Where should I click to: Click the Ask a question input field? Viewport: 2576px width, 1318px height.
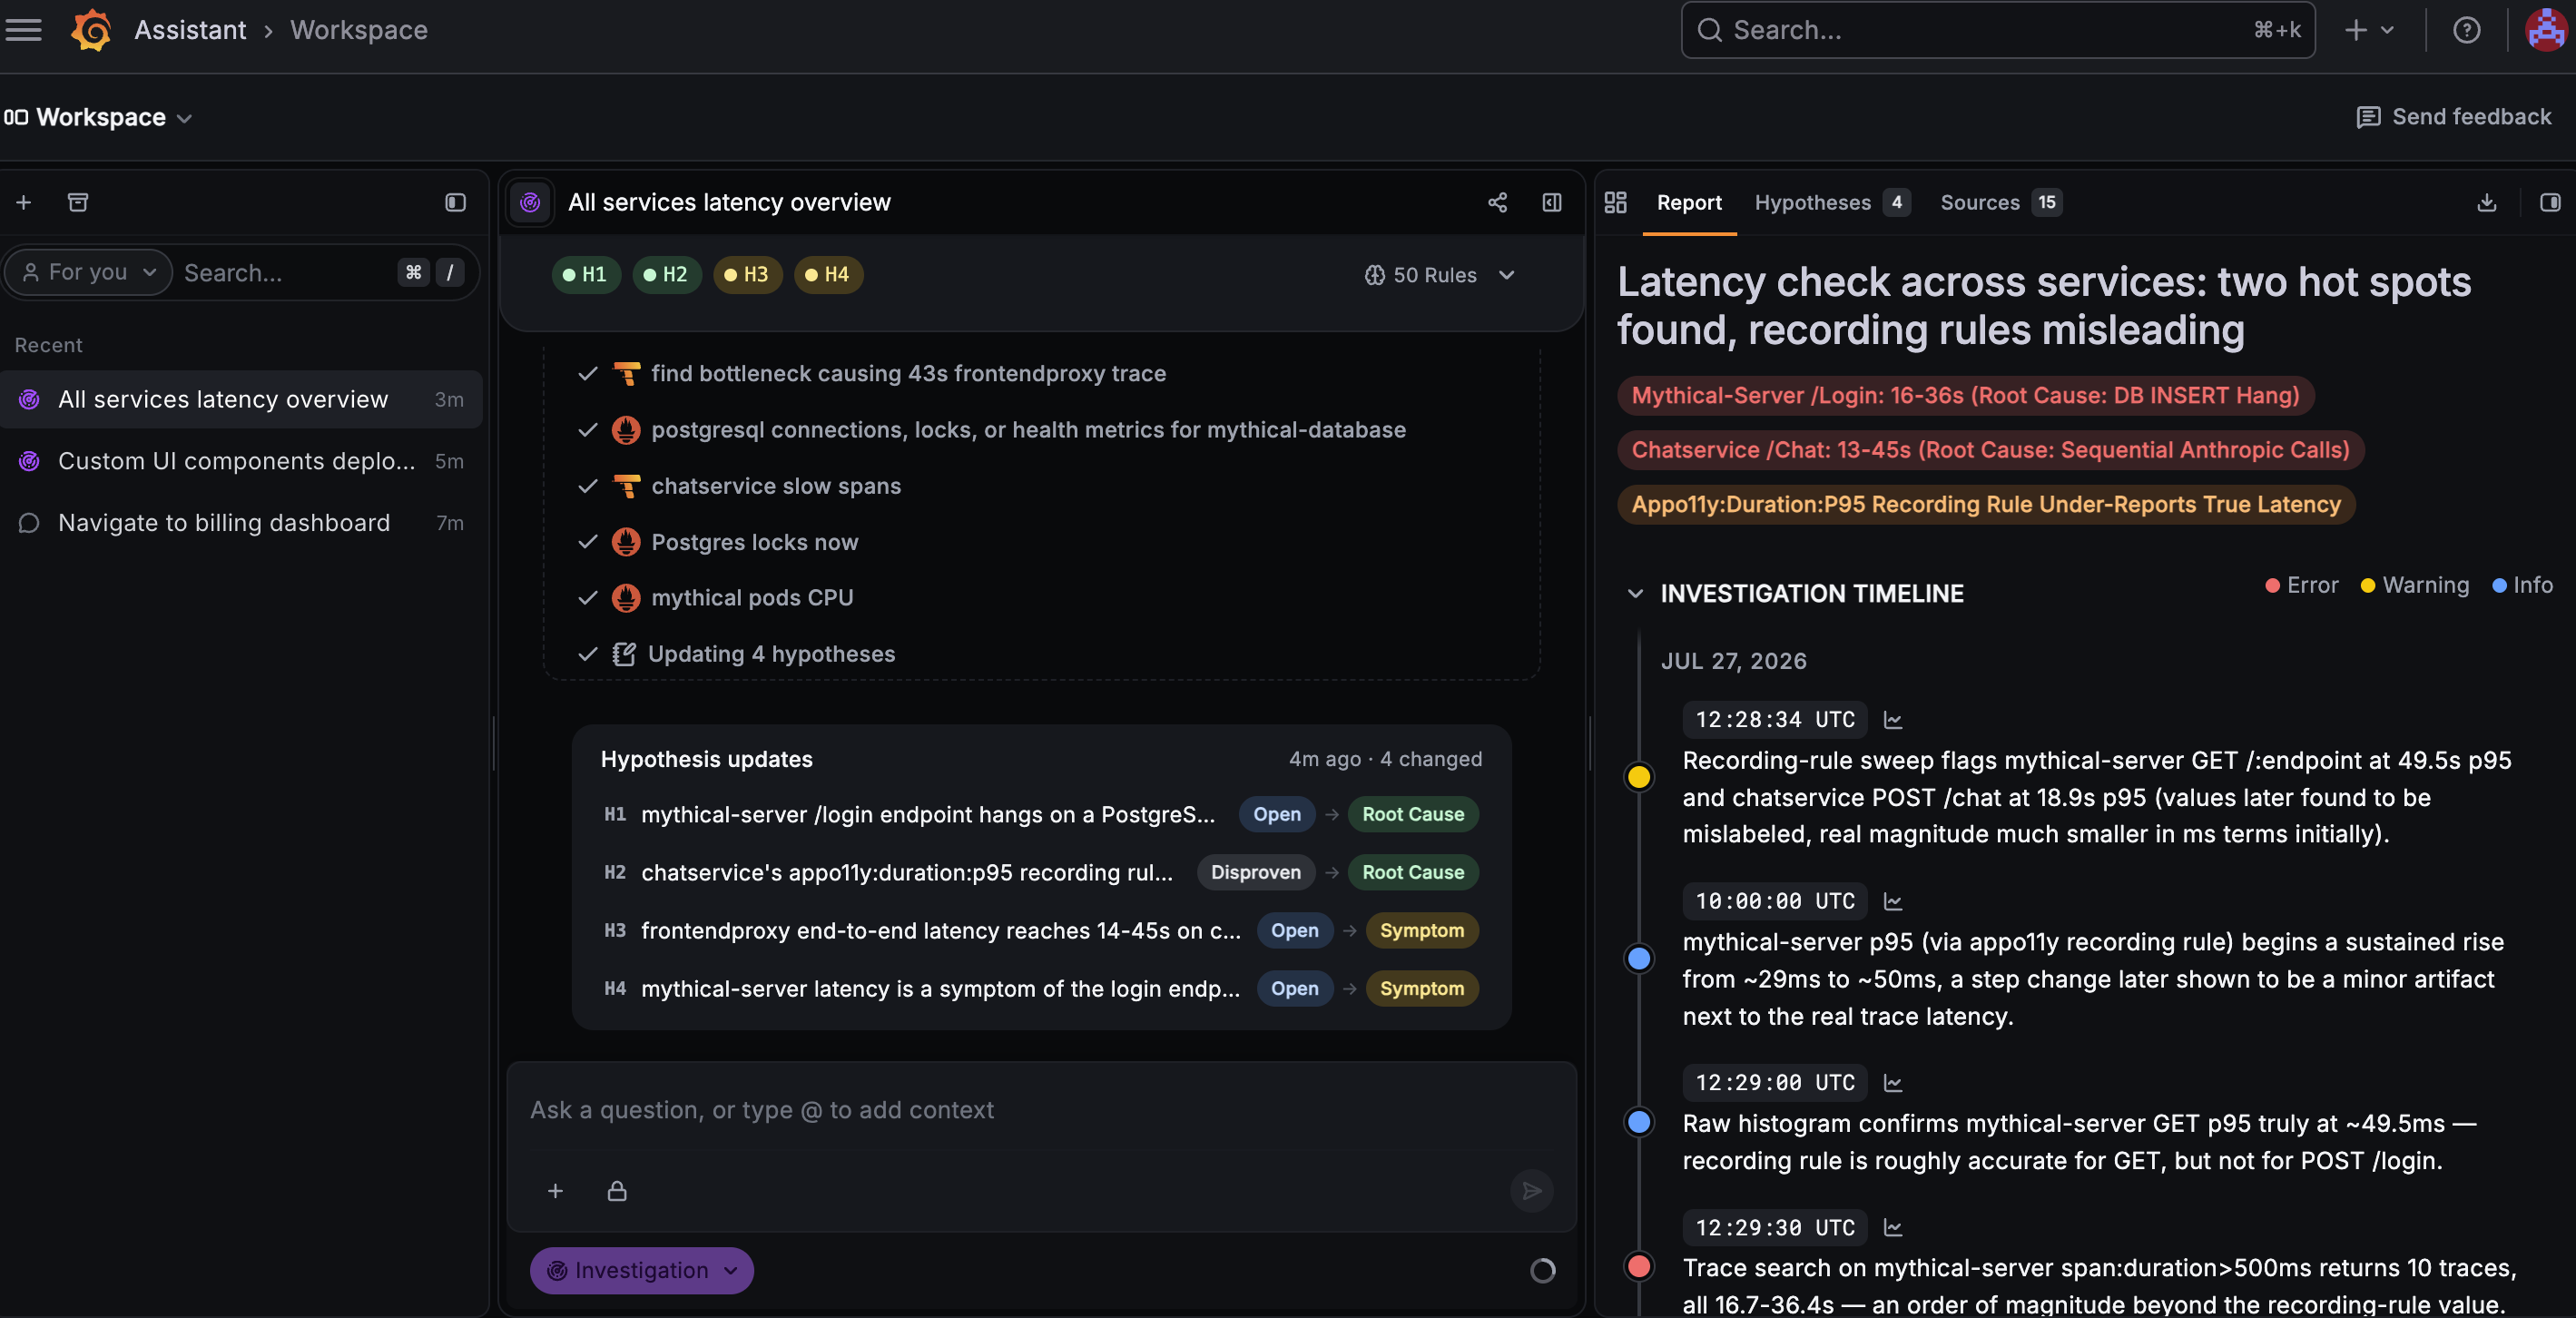(x=1040, y=1111)
